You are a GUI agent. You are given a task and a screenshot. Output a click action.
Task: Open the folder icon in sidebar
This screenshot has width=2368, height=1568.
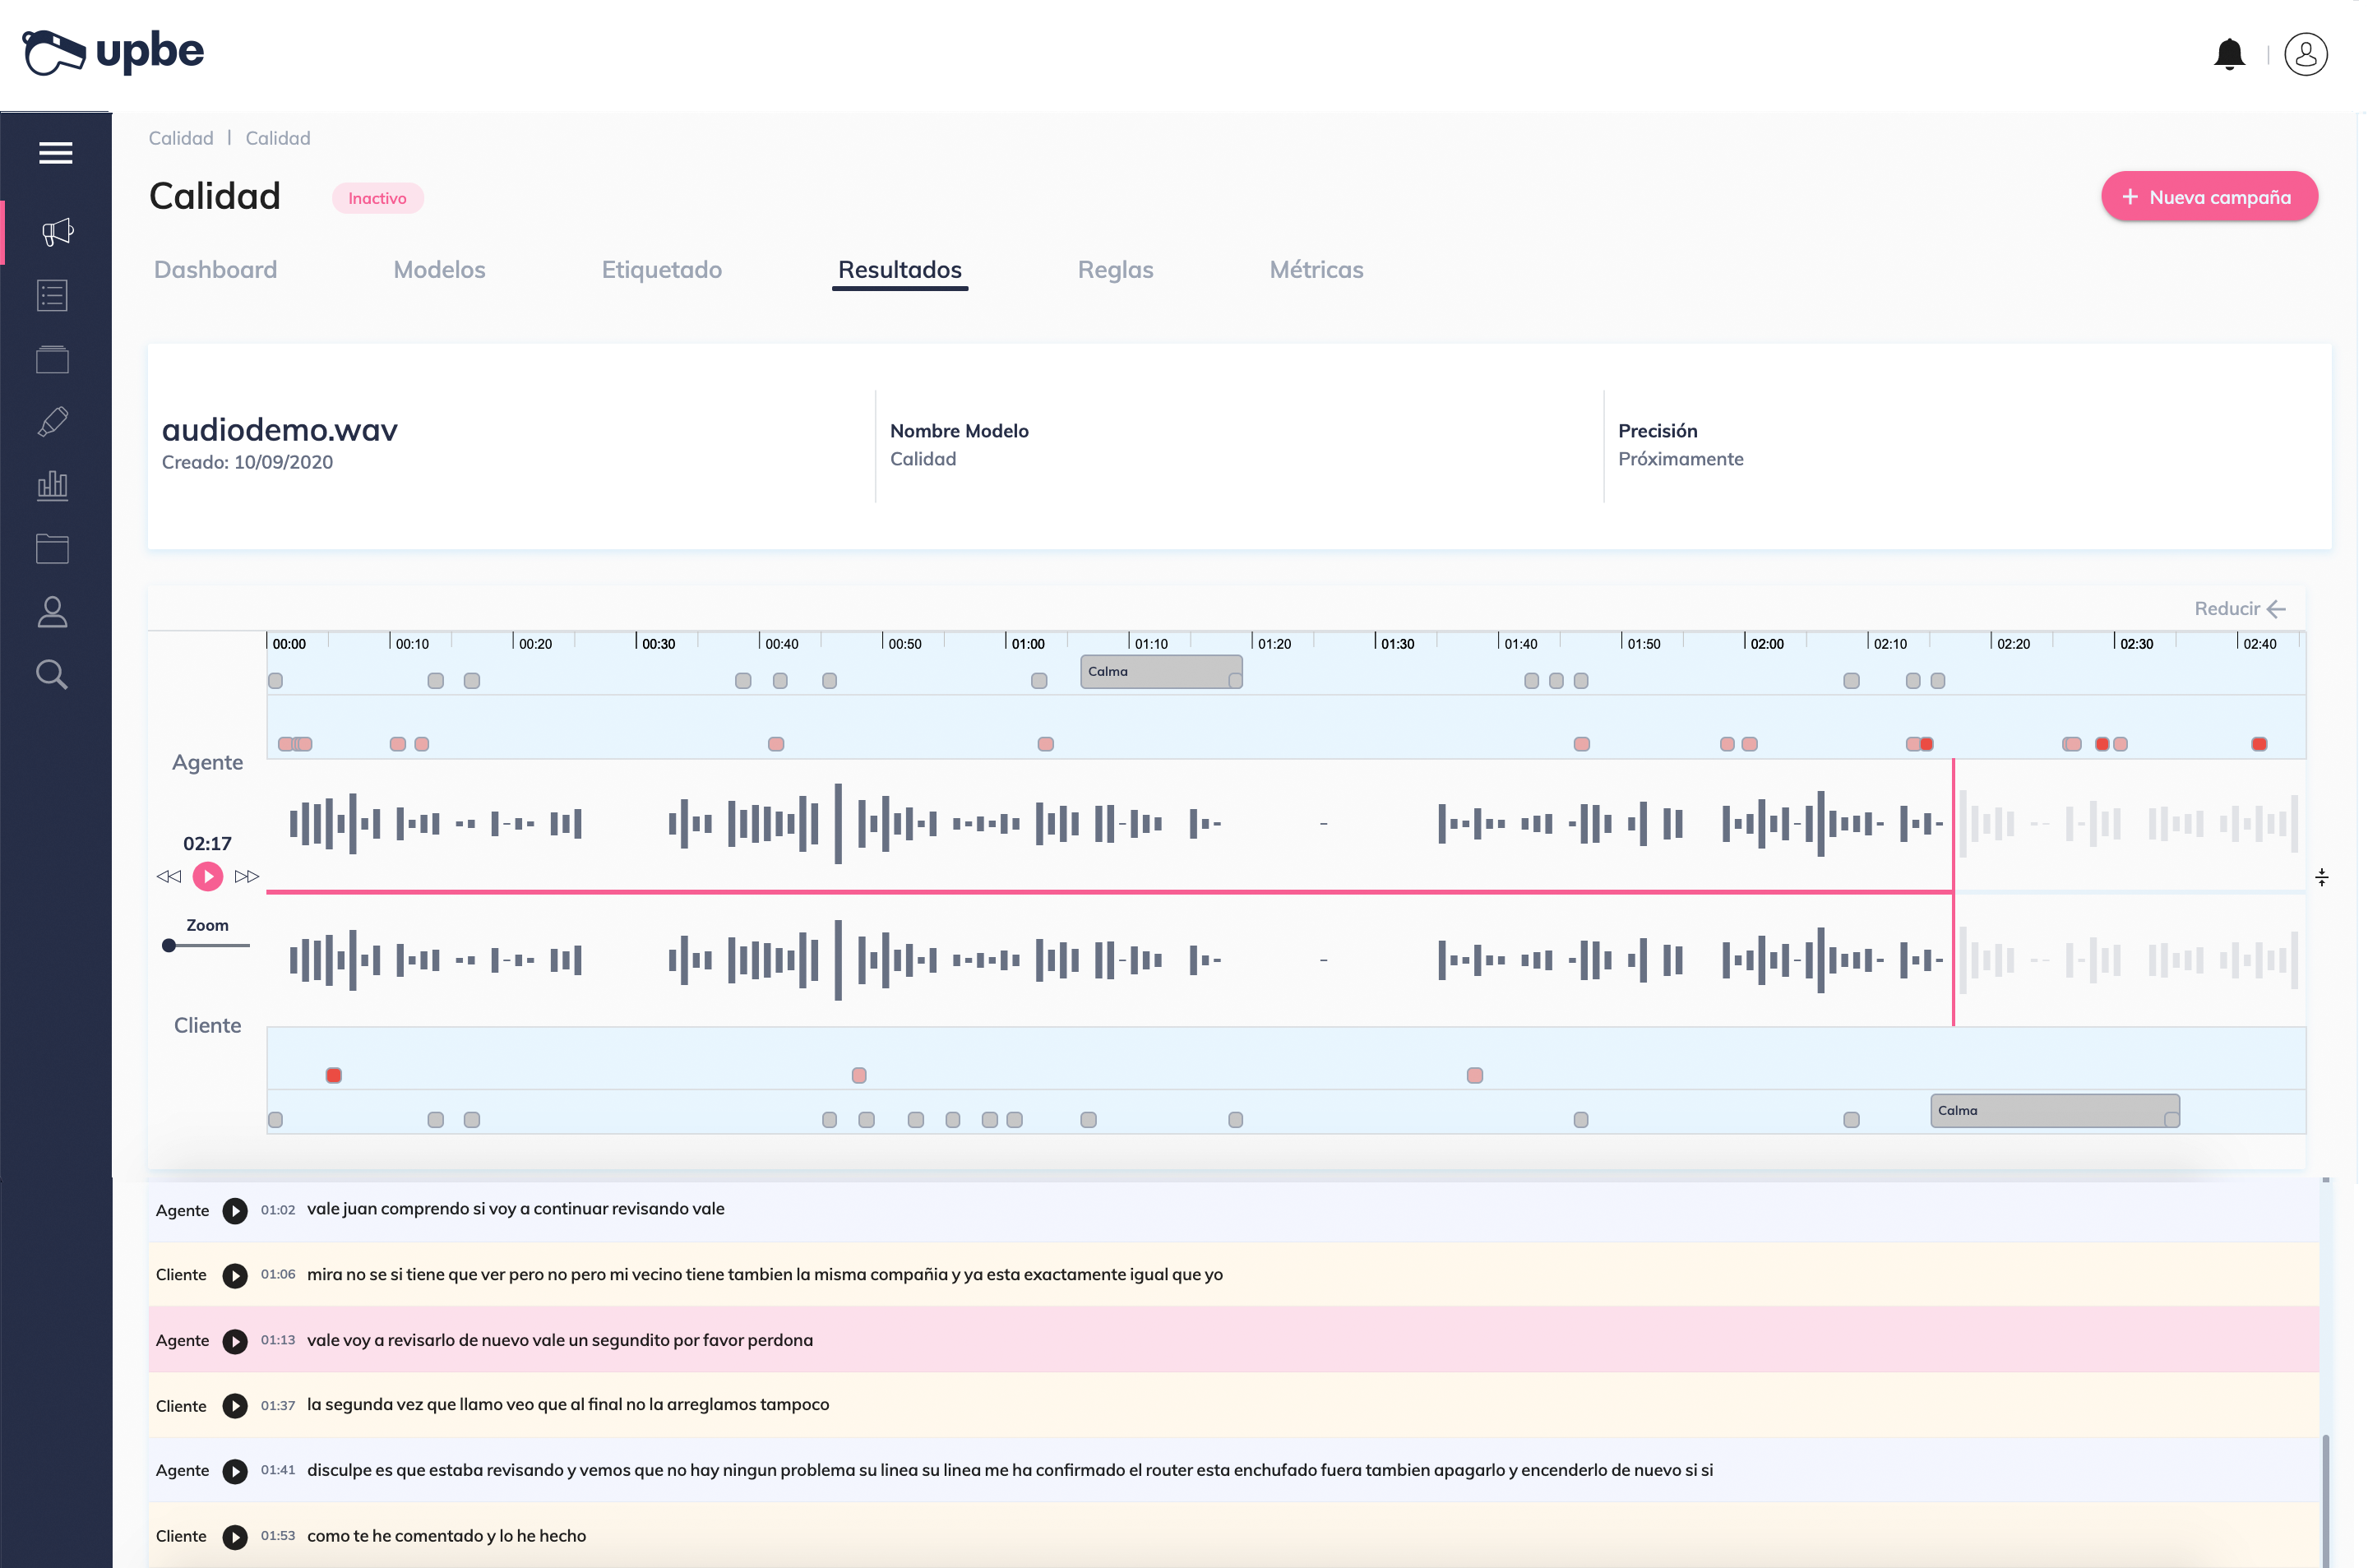pos(52,549)
